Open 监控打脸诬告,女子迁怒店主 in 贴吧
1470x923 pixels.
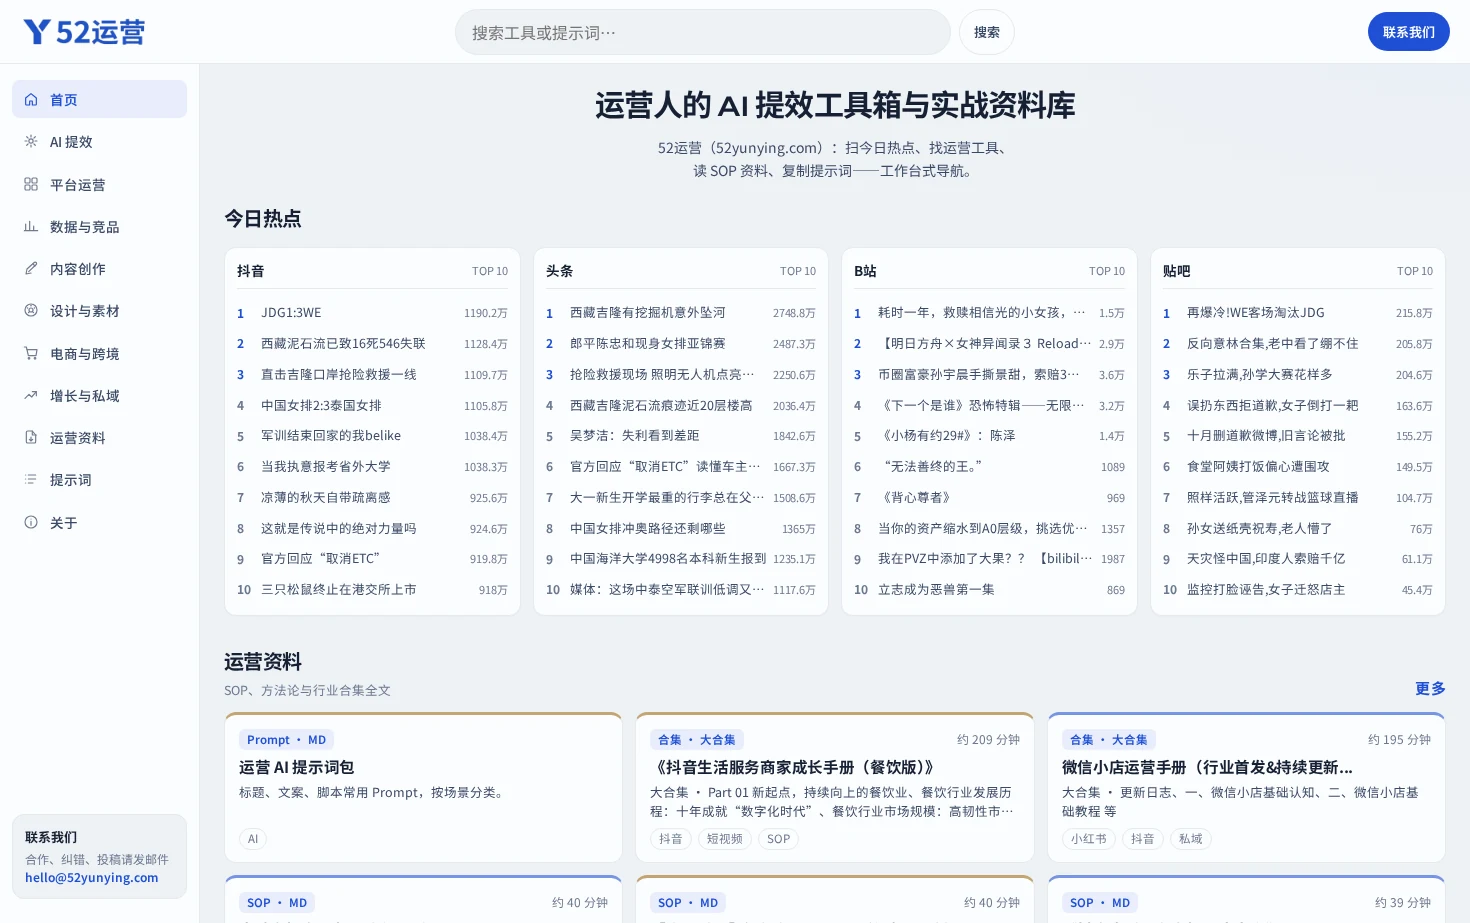[1298, 590]
